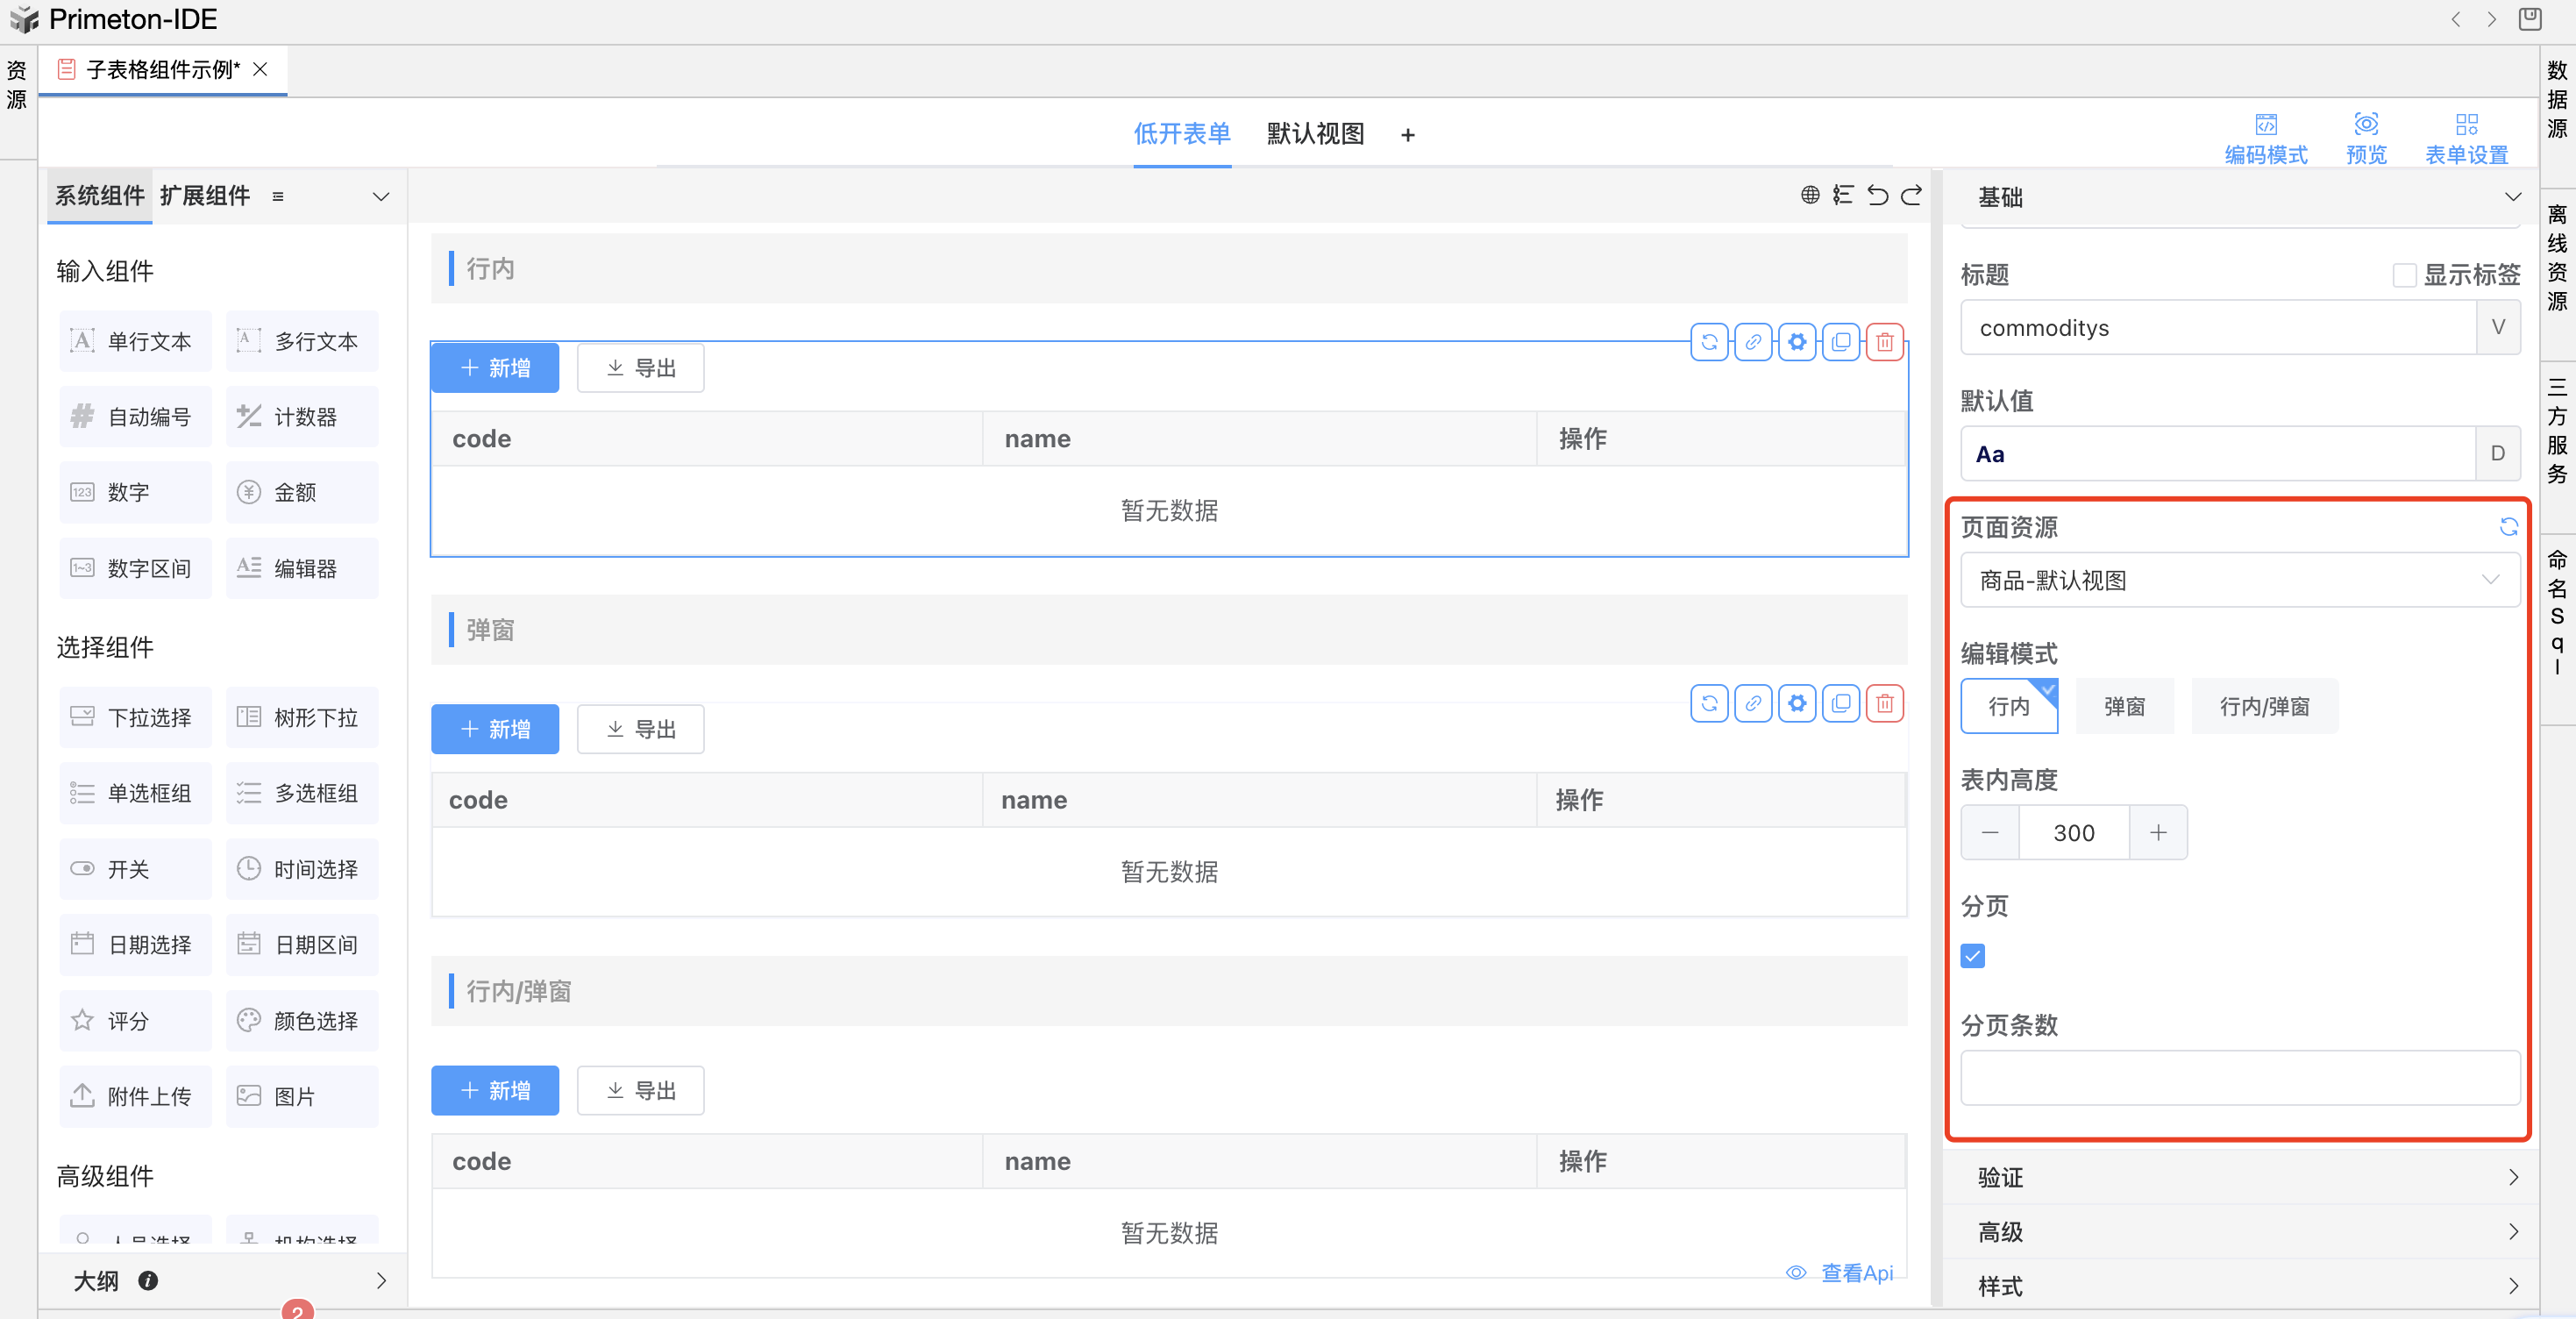Click the undo arrow in canvas toolbar
Viewport: 2576px width, 1319px height.
[1877, 195]
